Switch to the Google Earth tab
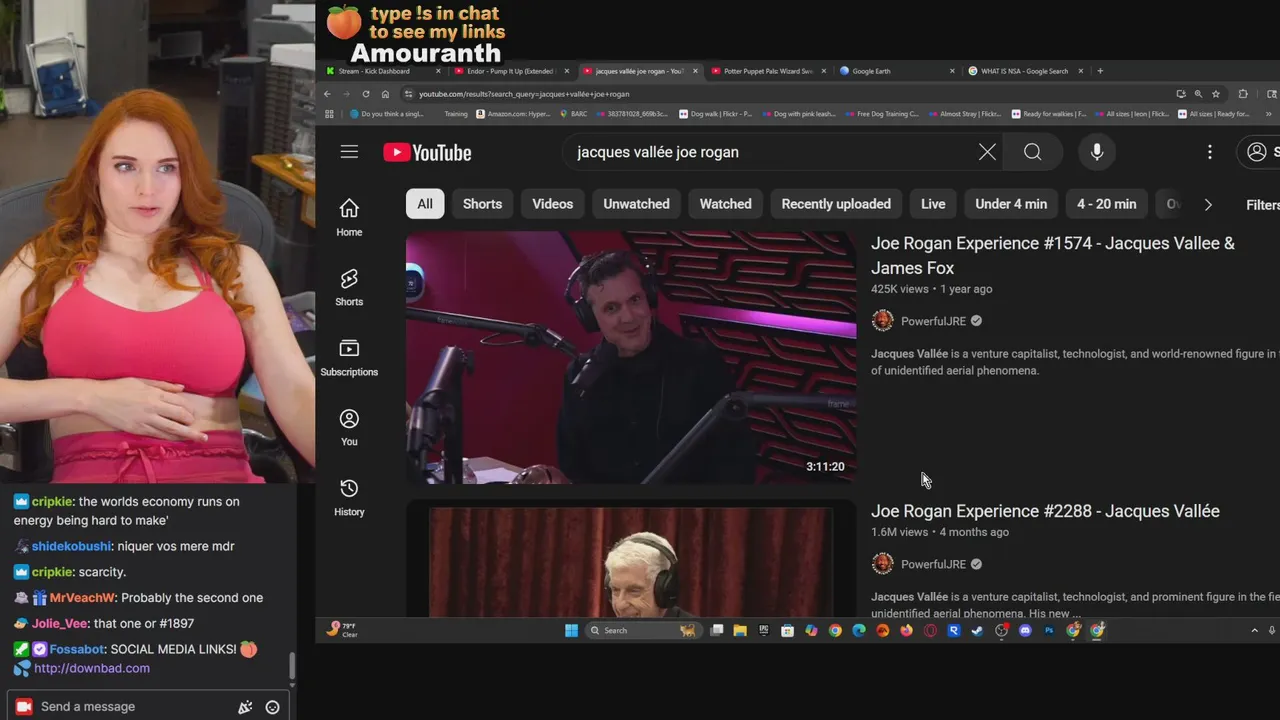 coord(896,71)
